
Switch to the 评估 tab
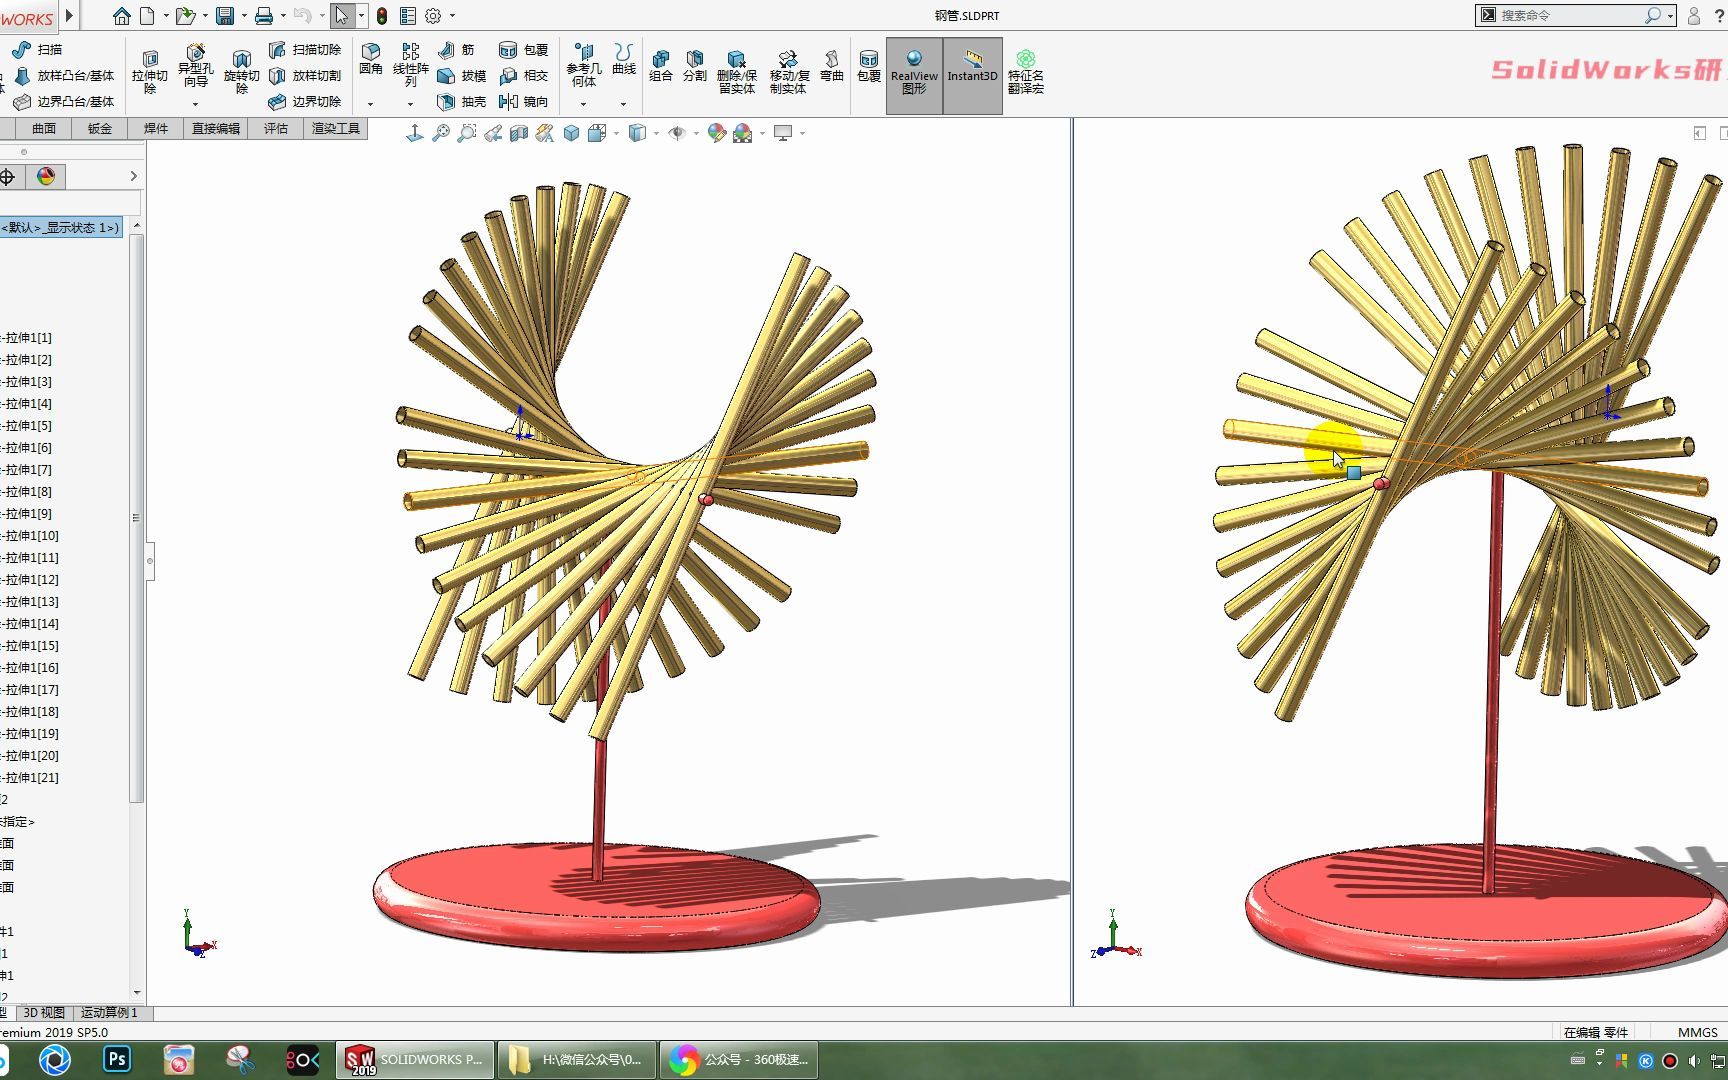(x=275, y=128)
